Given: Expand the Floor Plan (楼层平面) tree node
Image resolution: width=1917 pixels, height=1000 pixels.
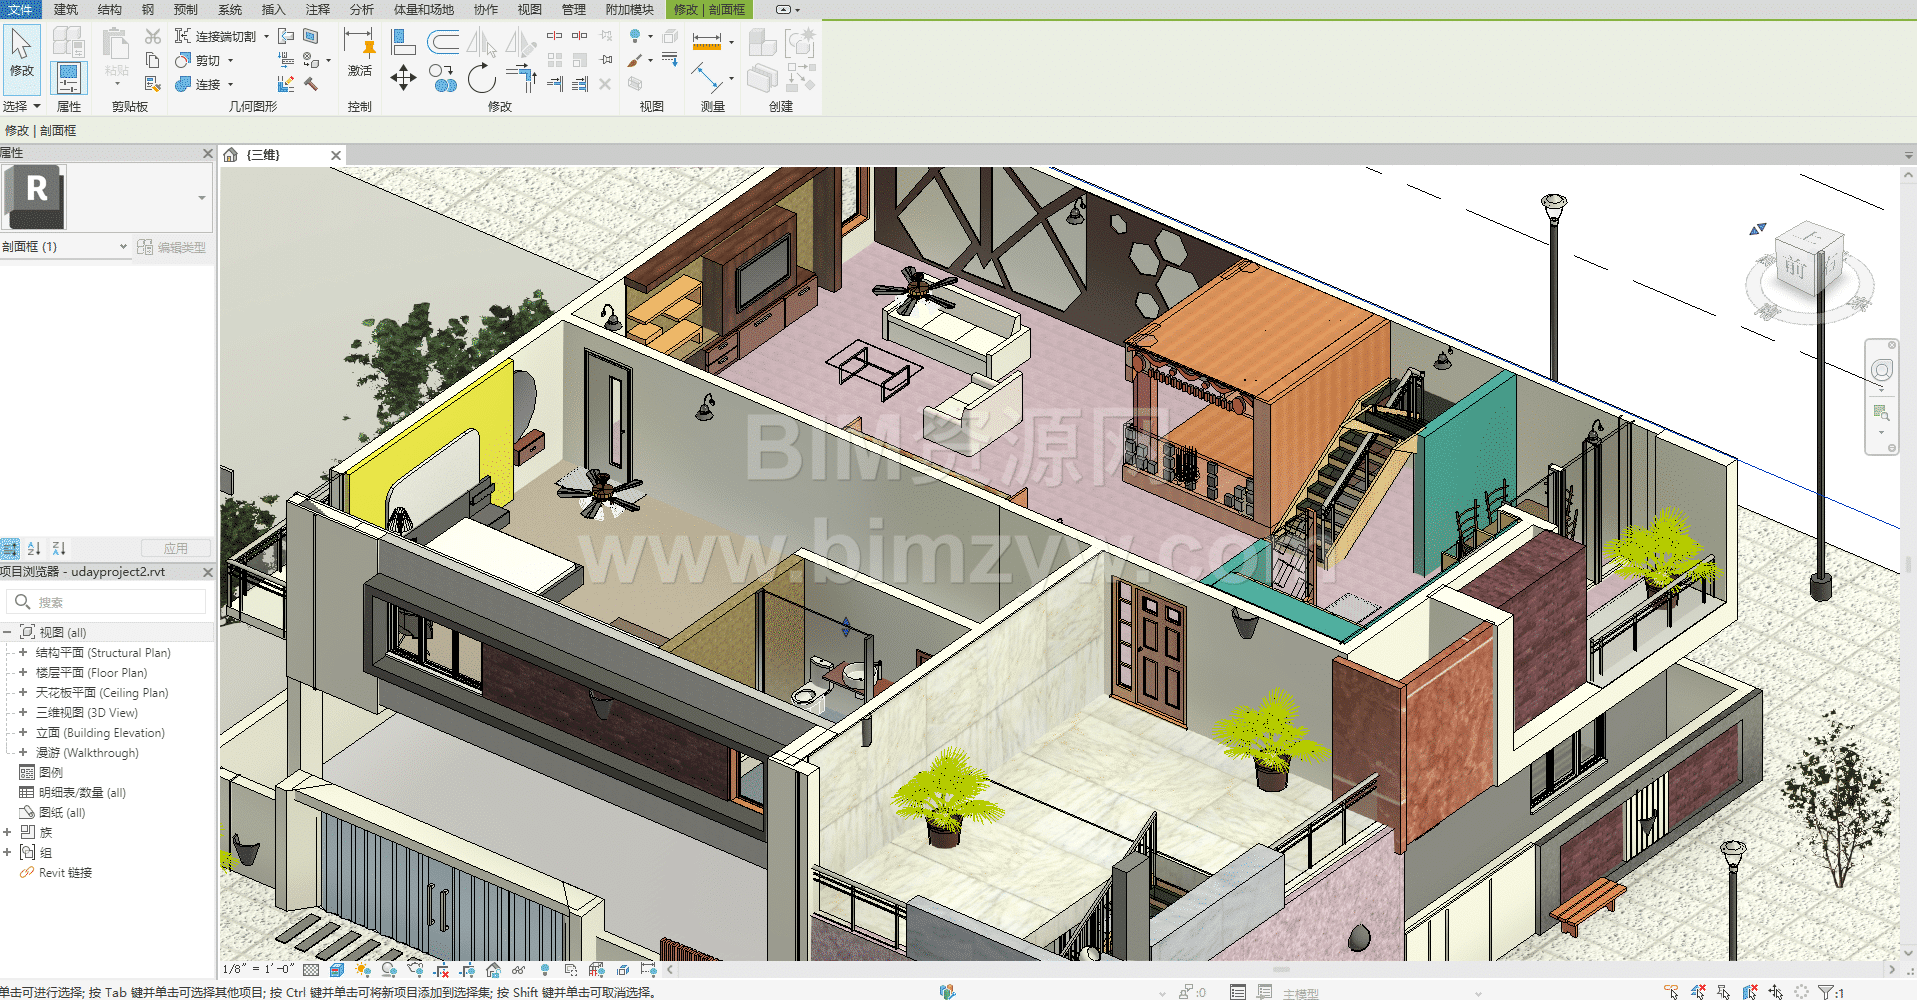Looking at the screenshot, I should [23, 673].
